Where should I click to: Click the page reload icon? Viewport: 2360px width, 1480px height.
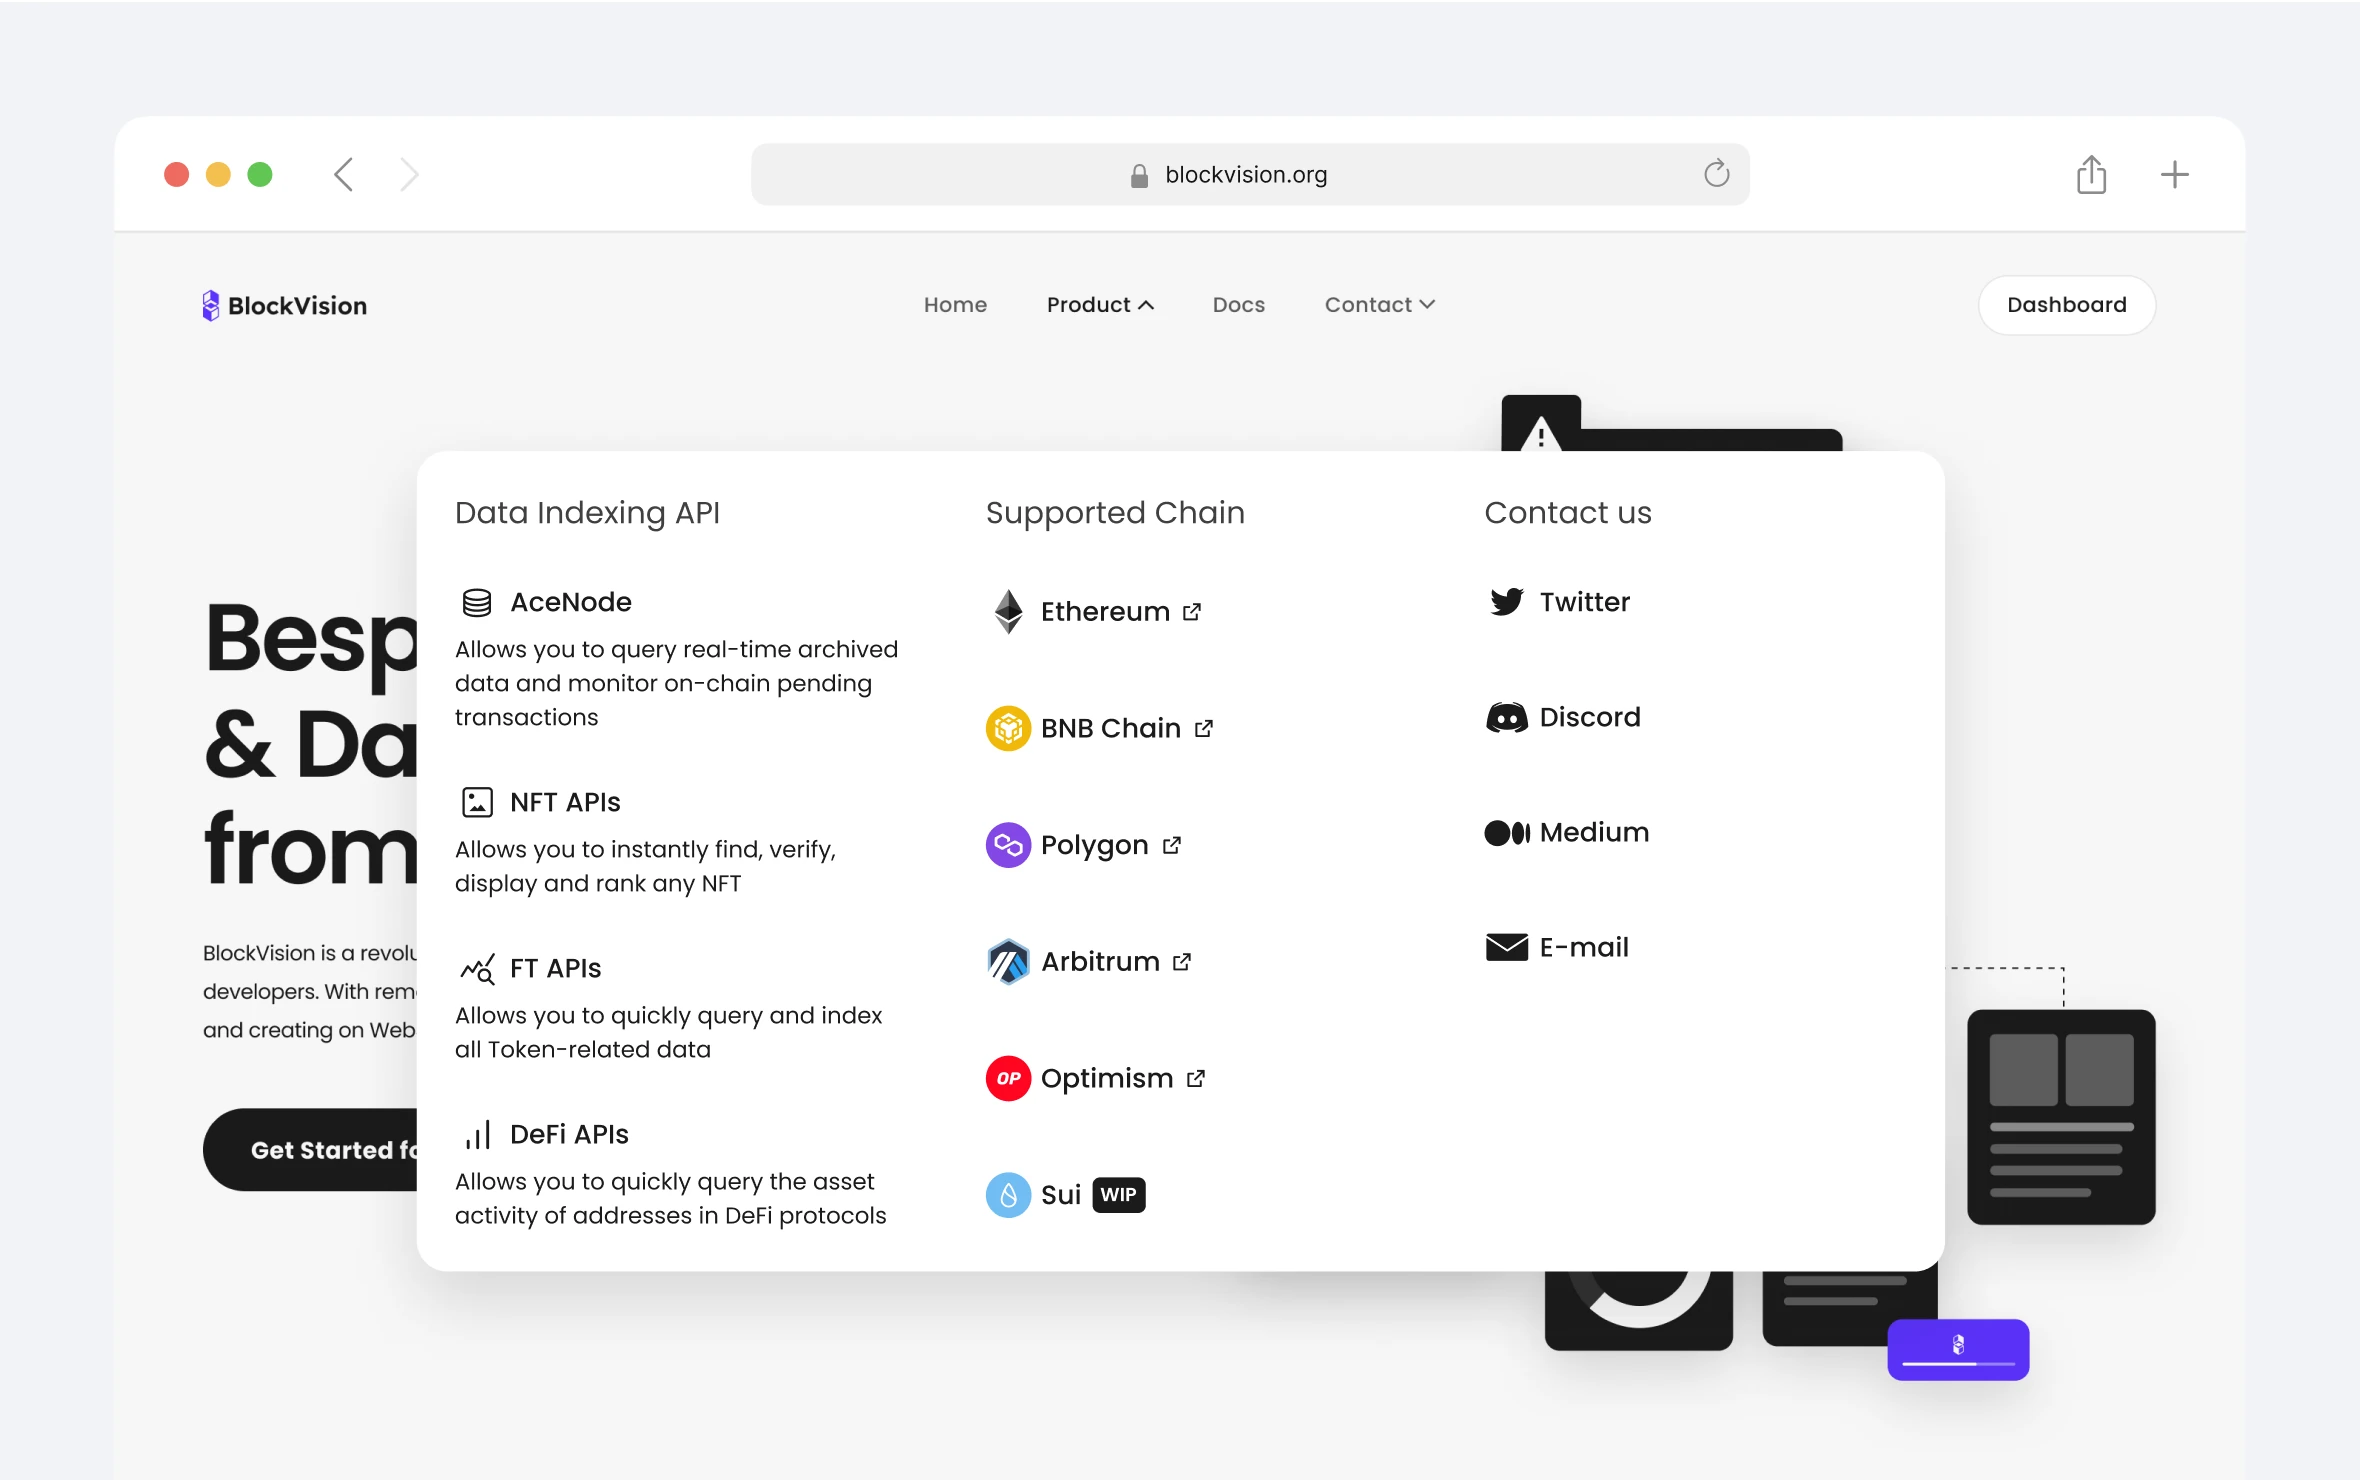[x=1716, y=174]
